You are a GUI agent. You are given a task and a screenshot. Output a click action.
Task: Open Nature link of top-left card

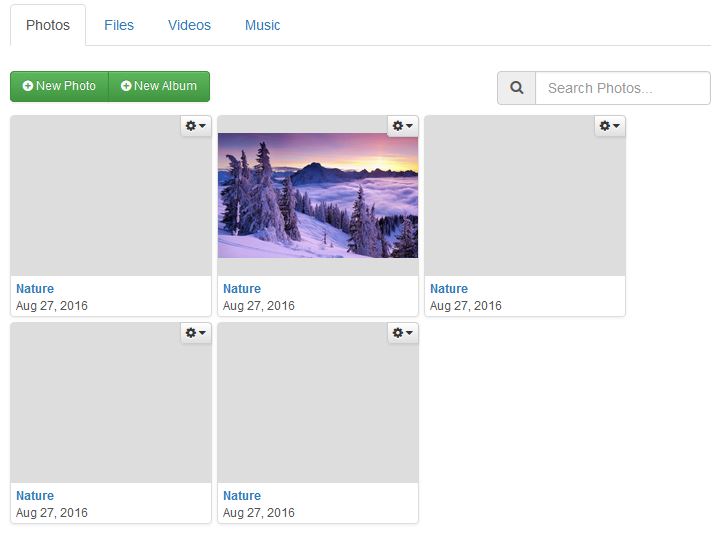point(35,289)
